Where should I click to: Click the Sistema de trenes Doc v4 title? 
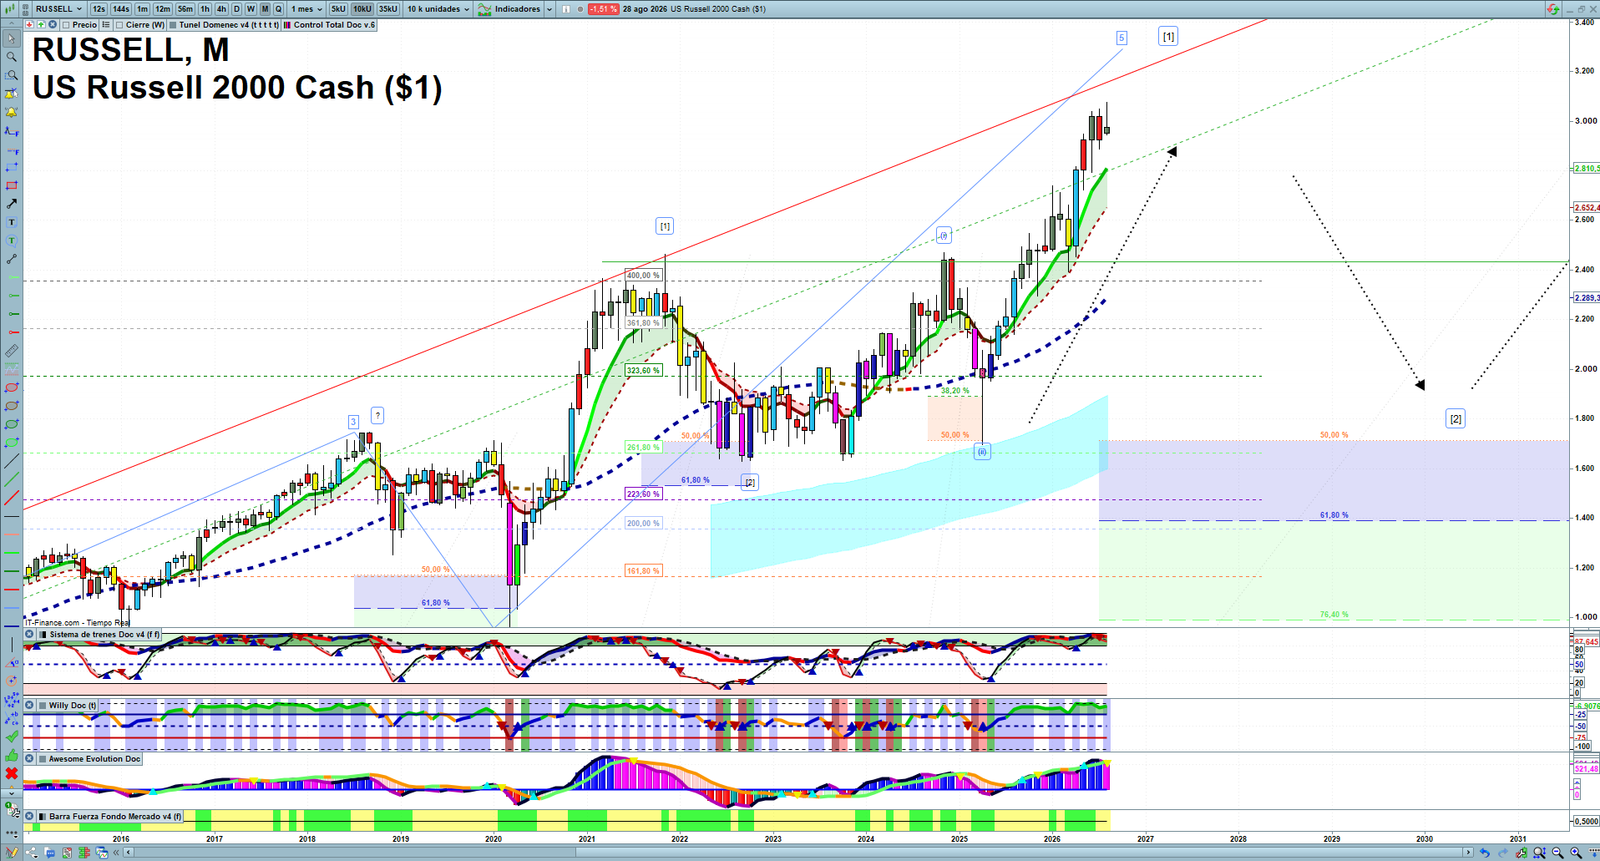[x=104, y=634]
